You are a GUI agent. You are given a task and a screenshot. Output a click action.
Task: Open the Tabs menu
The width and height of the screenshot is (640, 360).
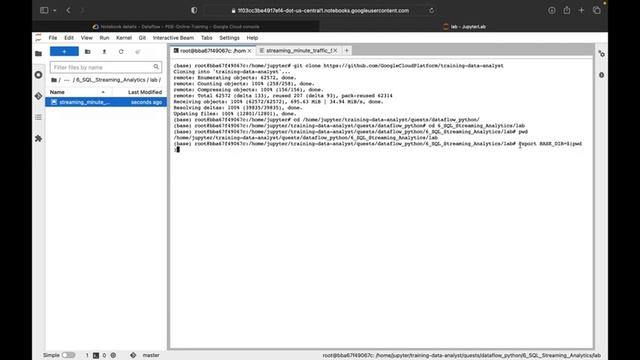click(x=207, y=38)
